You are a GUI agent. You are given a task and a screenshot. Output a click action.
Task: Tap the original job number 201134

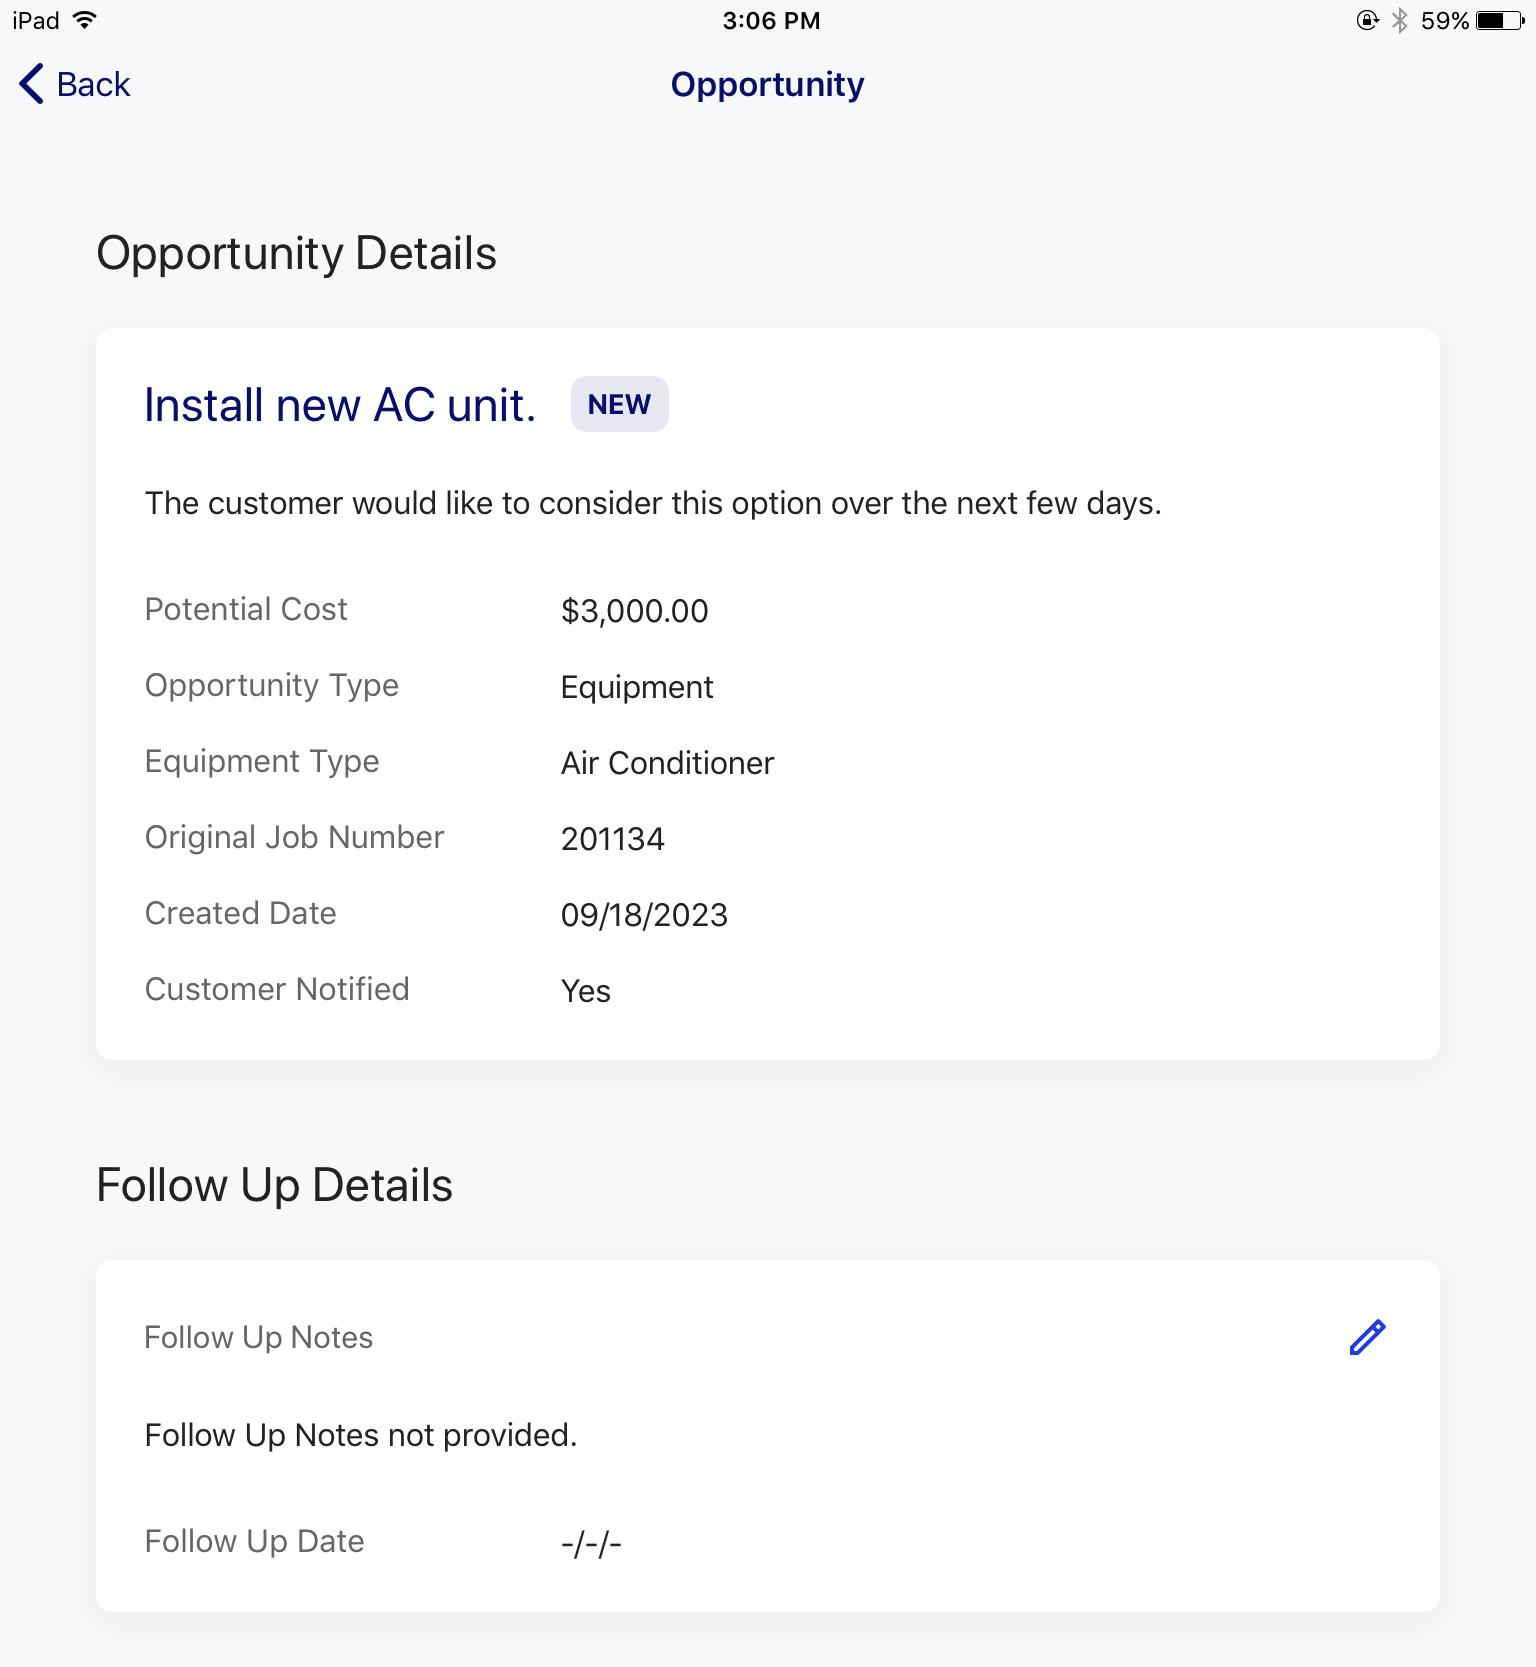coord(612,839)
